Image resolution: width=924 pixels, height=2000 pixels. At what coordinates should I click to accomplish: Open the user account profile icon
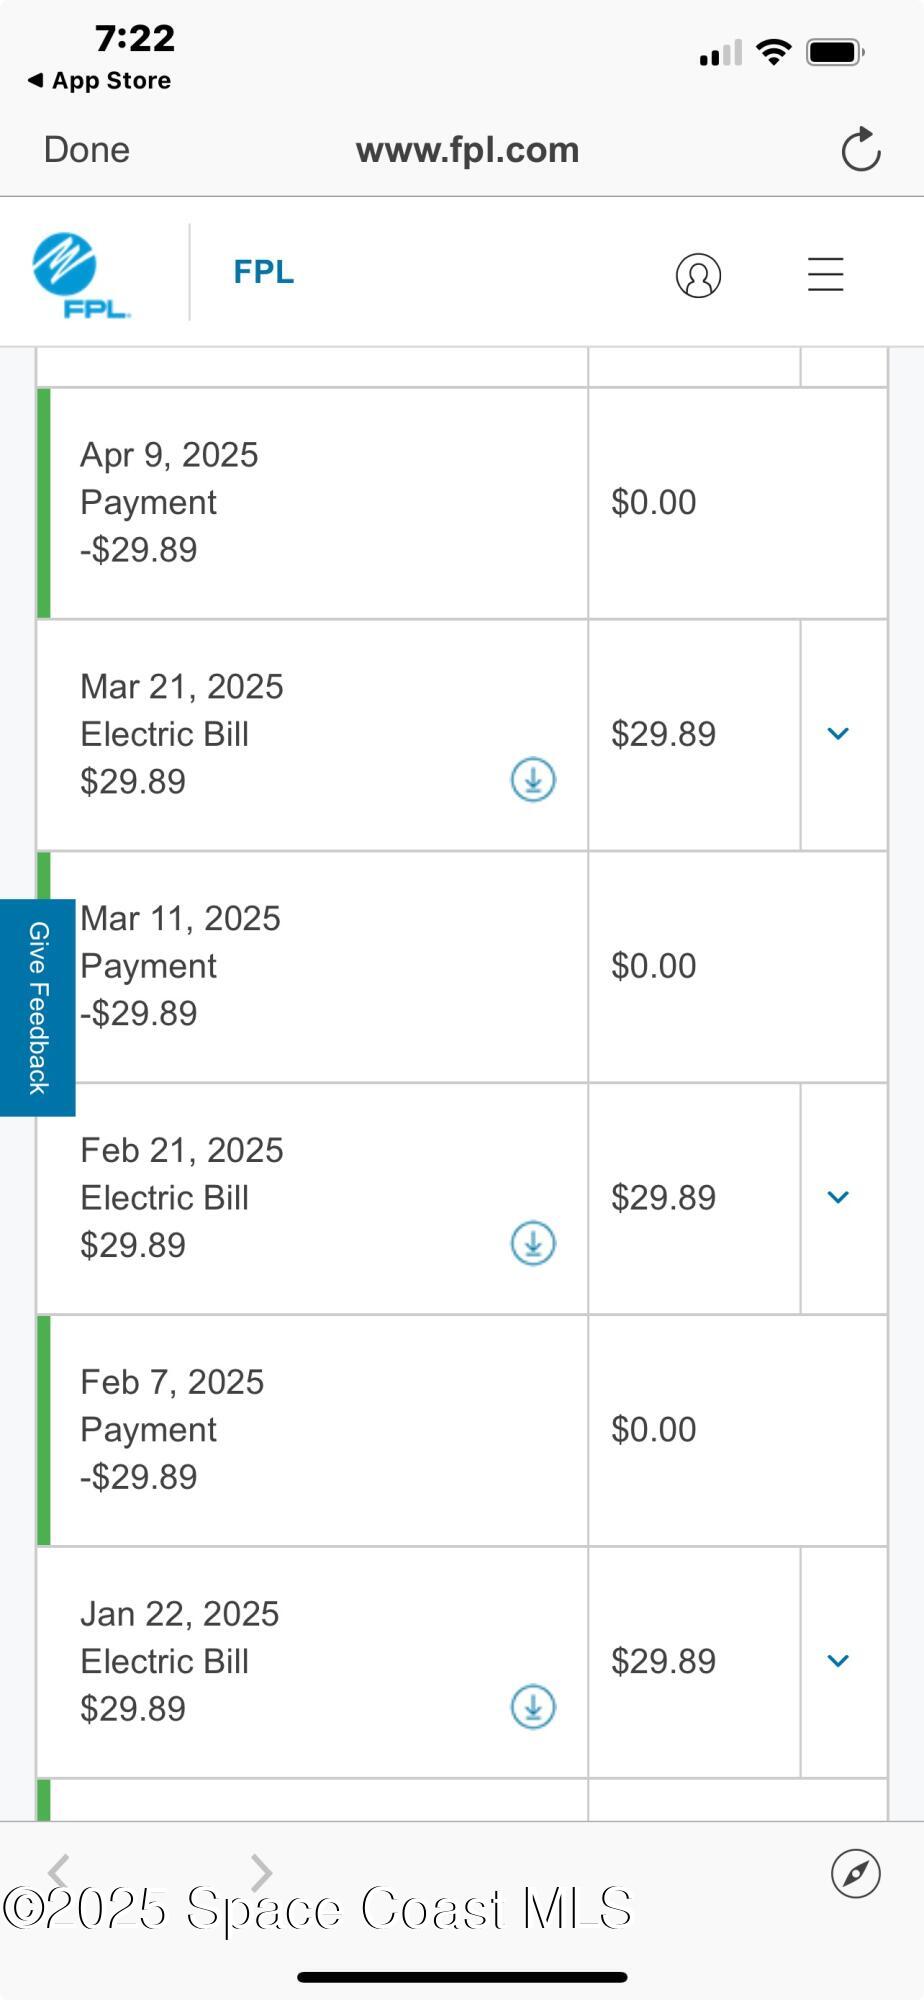[698, 275]
